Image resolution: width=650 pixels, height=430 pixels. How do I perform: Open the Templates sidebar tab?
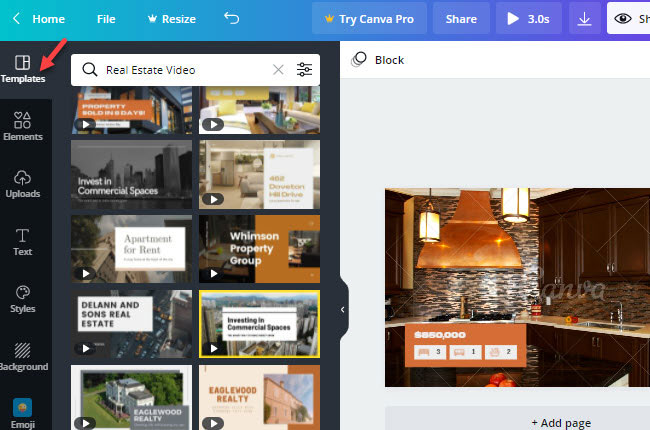tap(23, 69)
